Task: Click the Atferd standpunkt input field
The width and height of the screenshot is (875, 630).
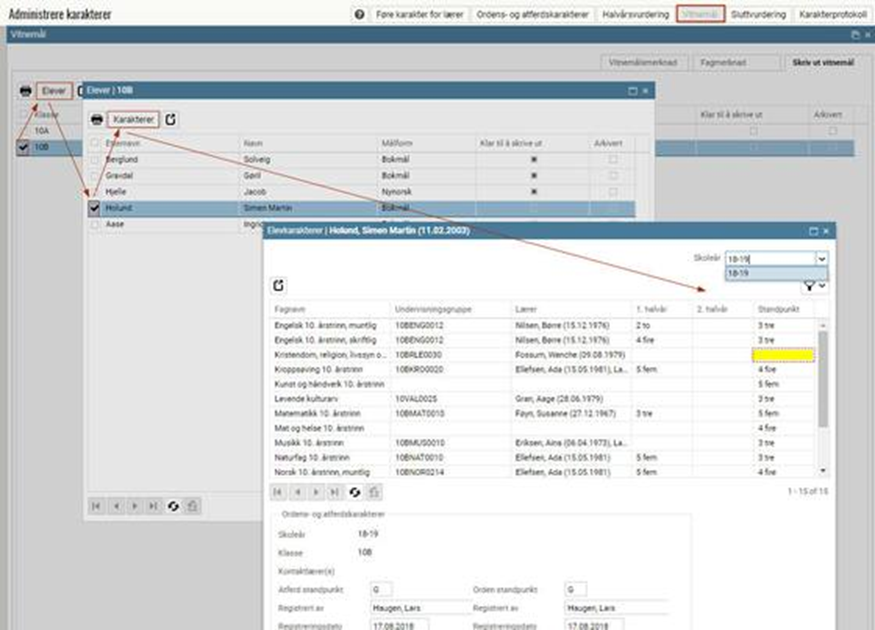Action: (x=381, y=589)
